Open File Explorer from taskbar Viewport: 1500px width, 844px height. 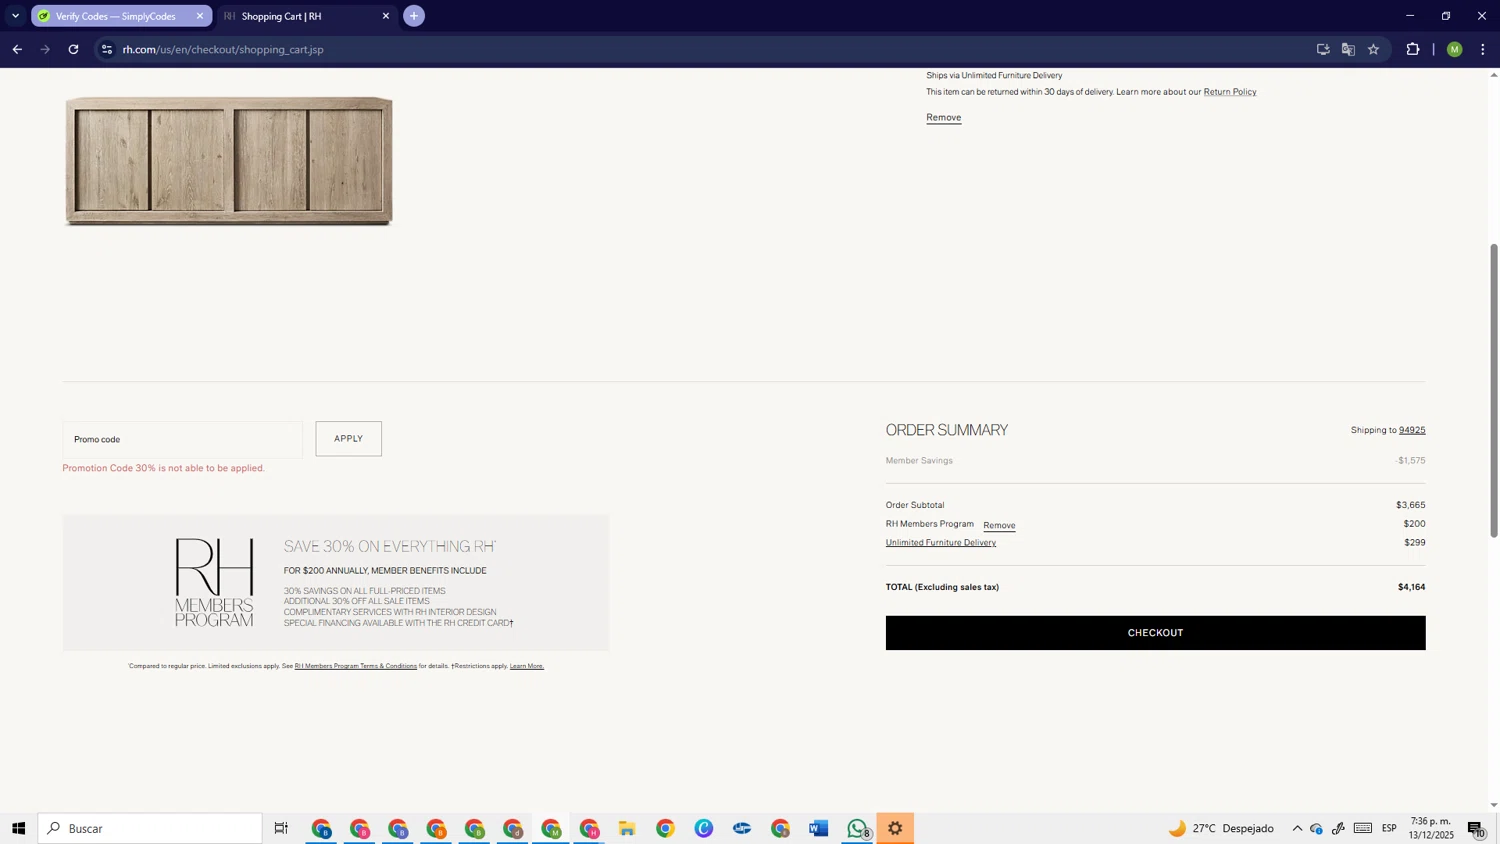[x=627, y=828]
